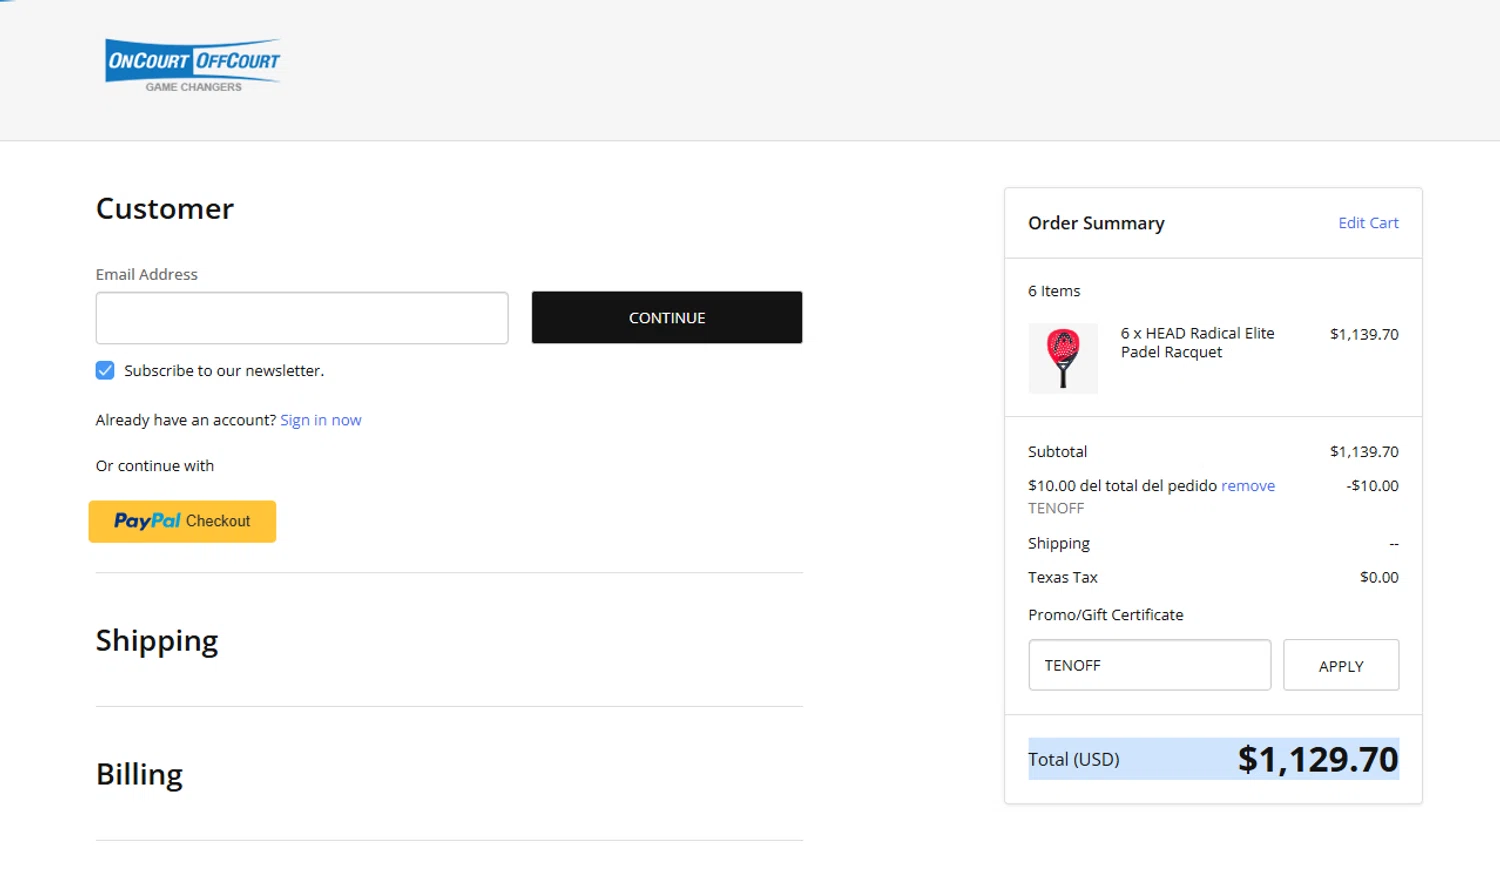Click the Shipping section heading
Viewport: 1500px width, 893px height.
pos(157,641)
